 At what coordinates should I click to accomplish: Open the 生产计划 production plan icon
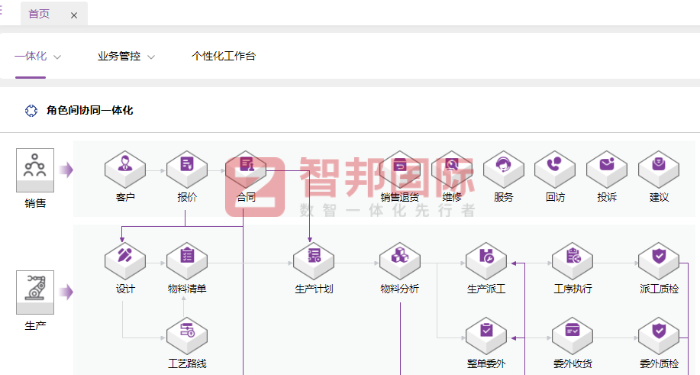tap(313, 261)
